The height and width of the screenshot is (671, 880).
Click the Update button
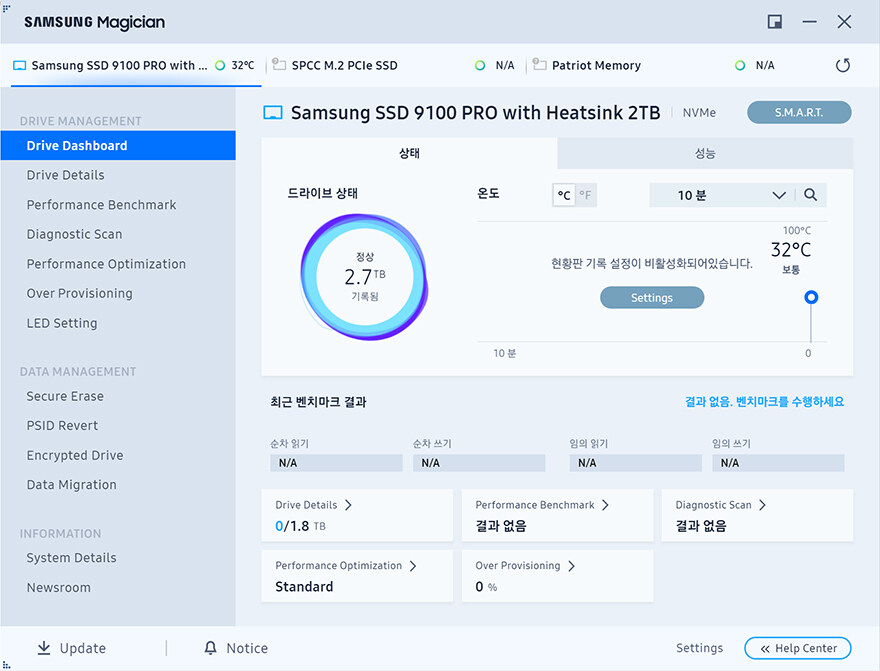71,648
